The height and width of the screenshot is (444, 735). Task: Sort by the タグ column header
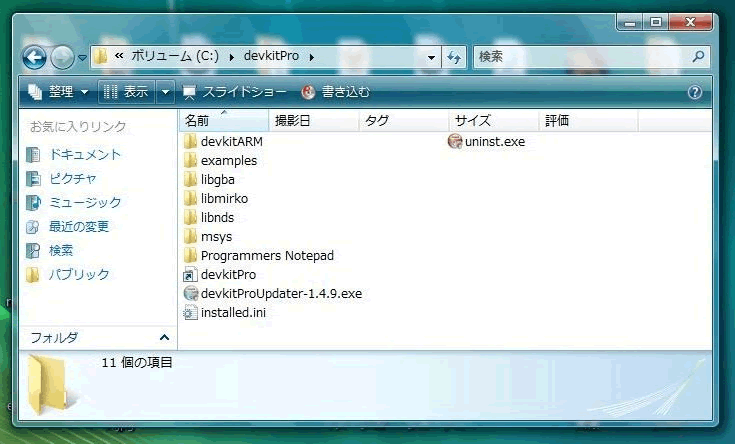[404, 120]
